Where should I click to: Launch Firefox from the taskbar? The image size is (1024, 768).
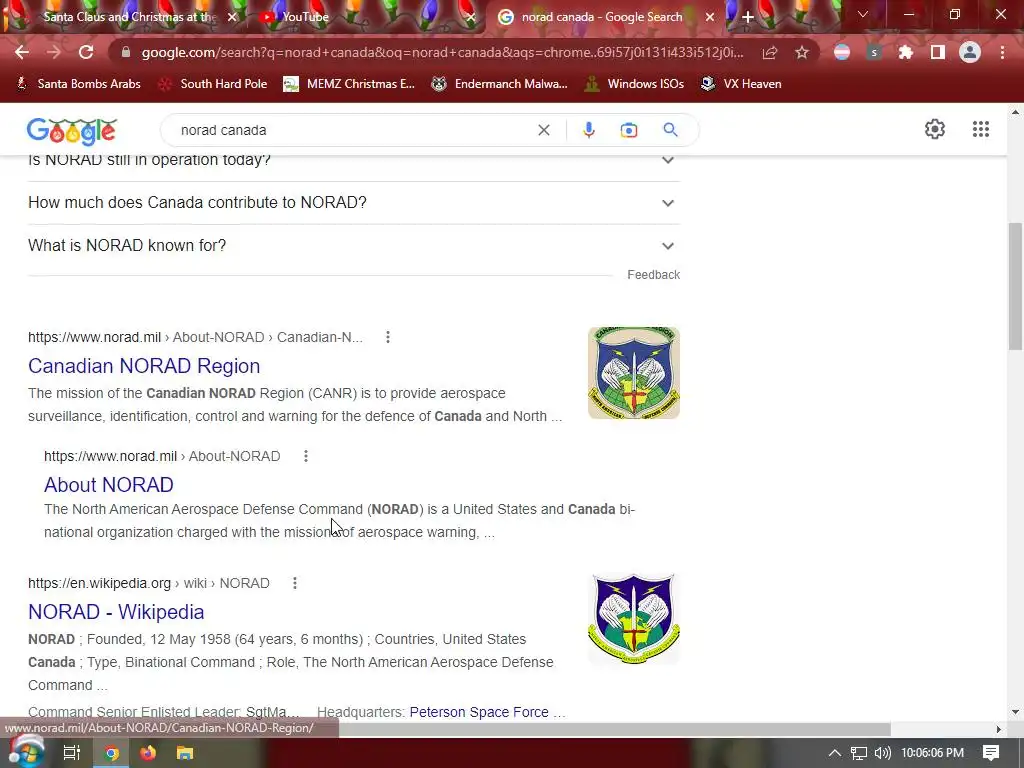coord(148,753)
